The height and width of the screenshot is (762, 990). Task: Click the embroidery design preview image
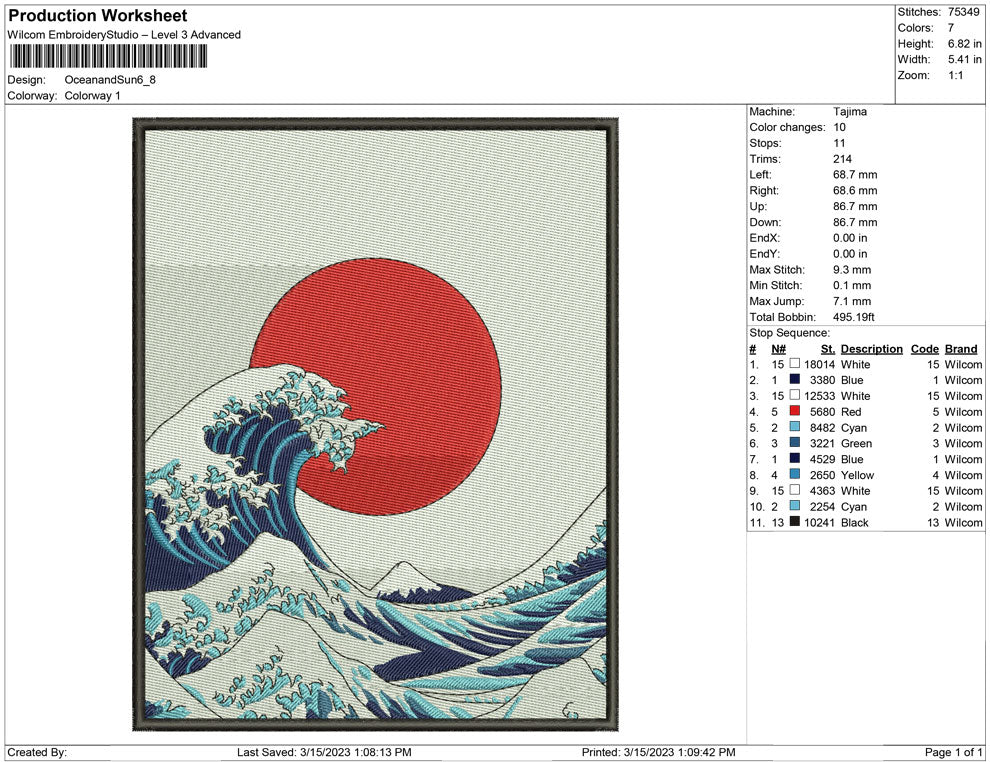(x=375, y=424)
